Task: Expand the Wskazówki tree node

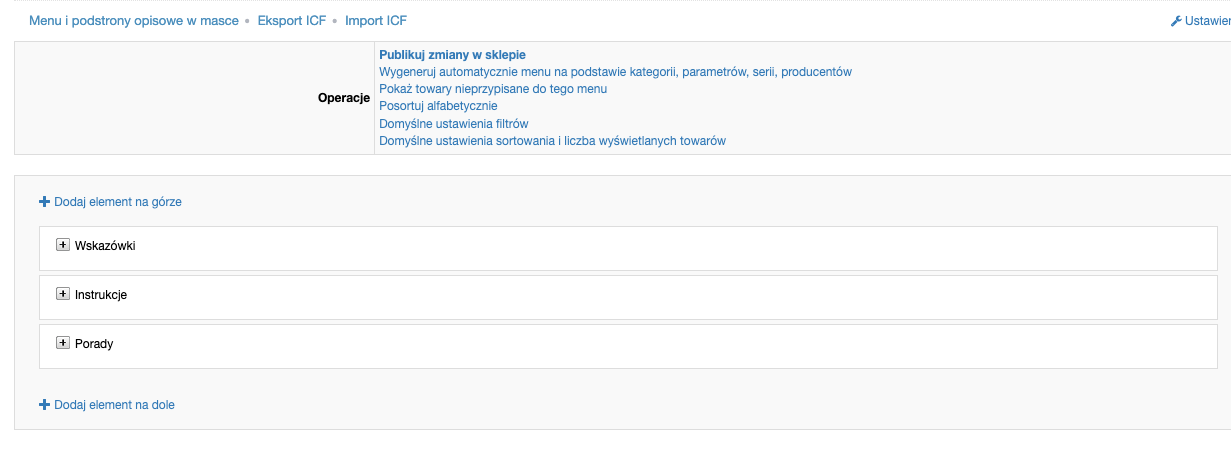Action: coord(63,245)
